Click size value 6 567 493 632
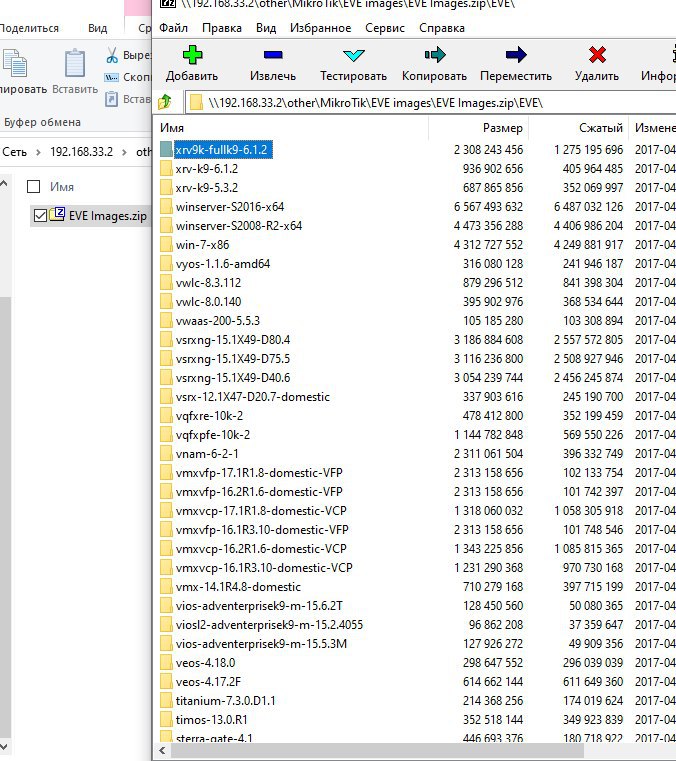 [x=488, y=207]
